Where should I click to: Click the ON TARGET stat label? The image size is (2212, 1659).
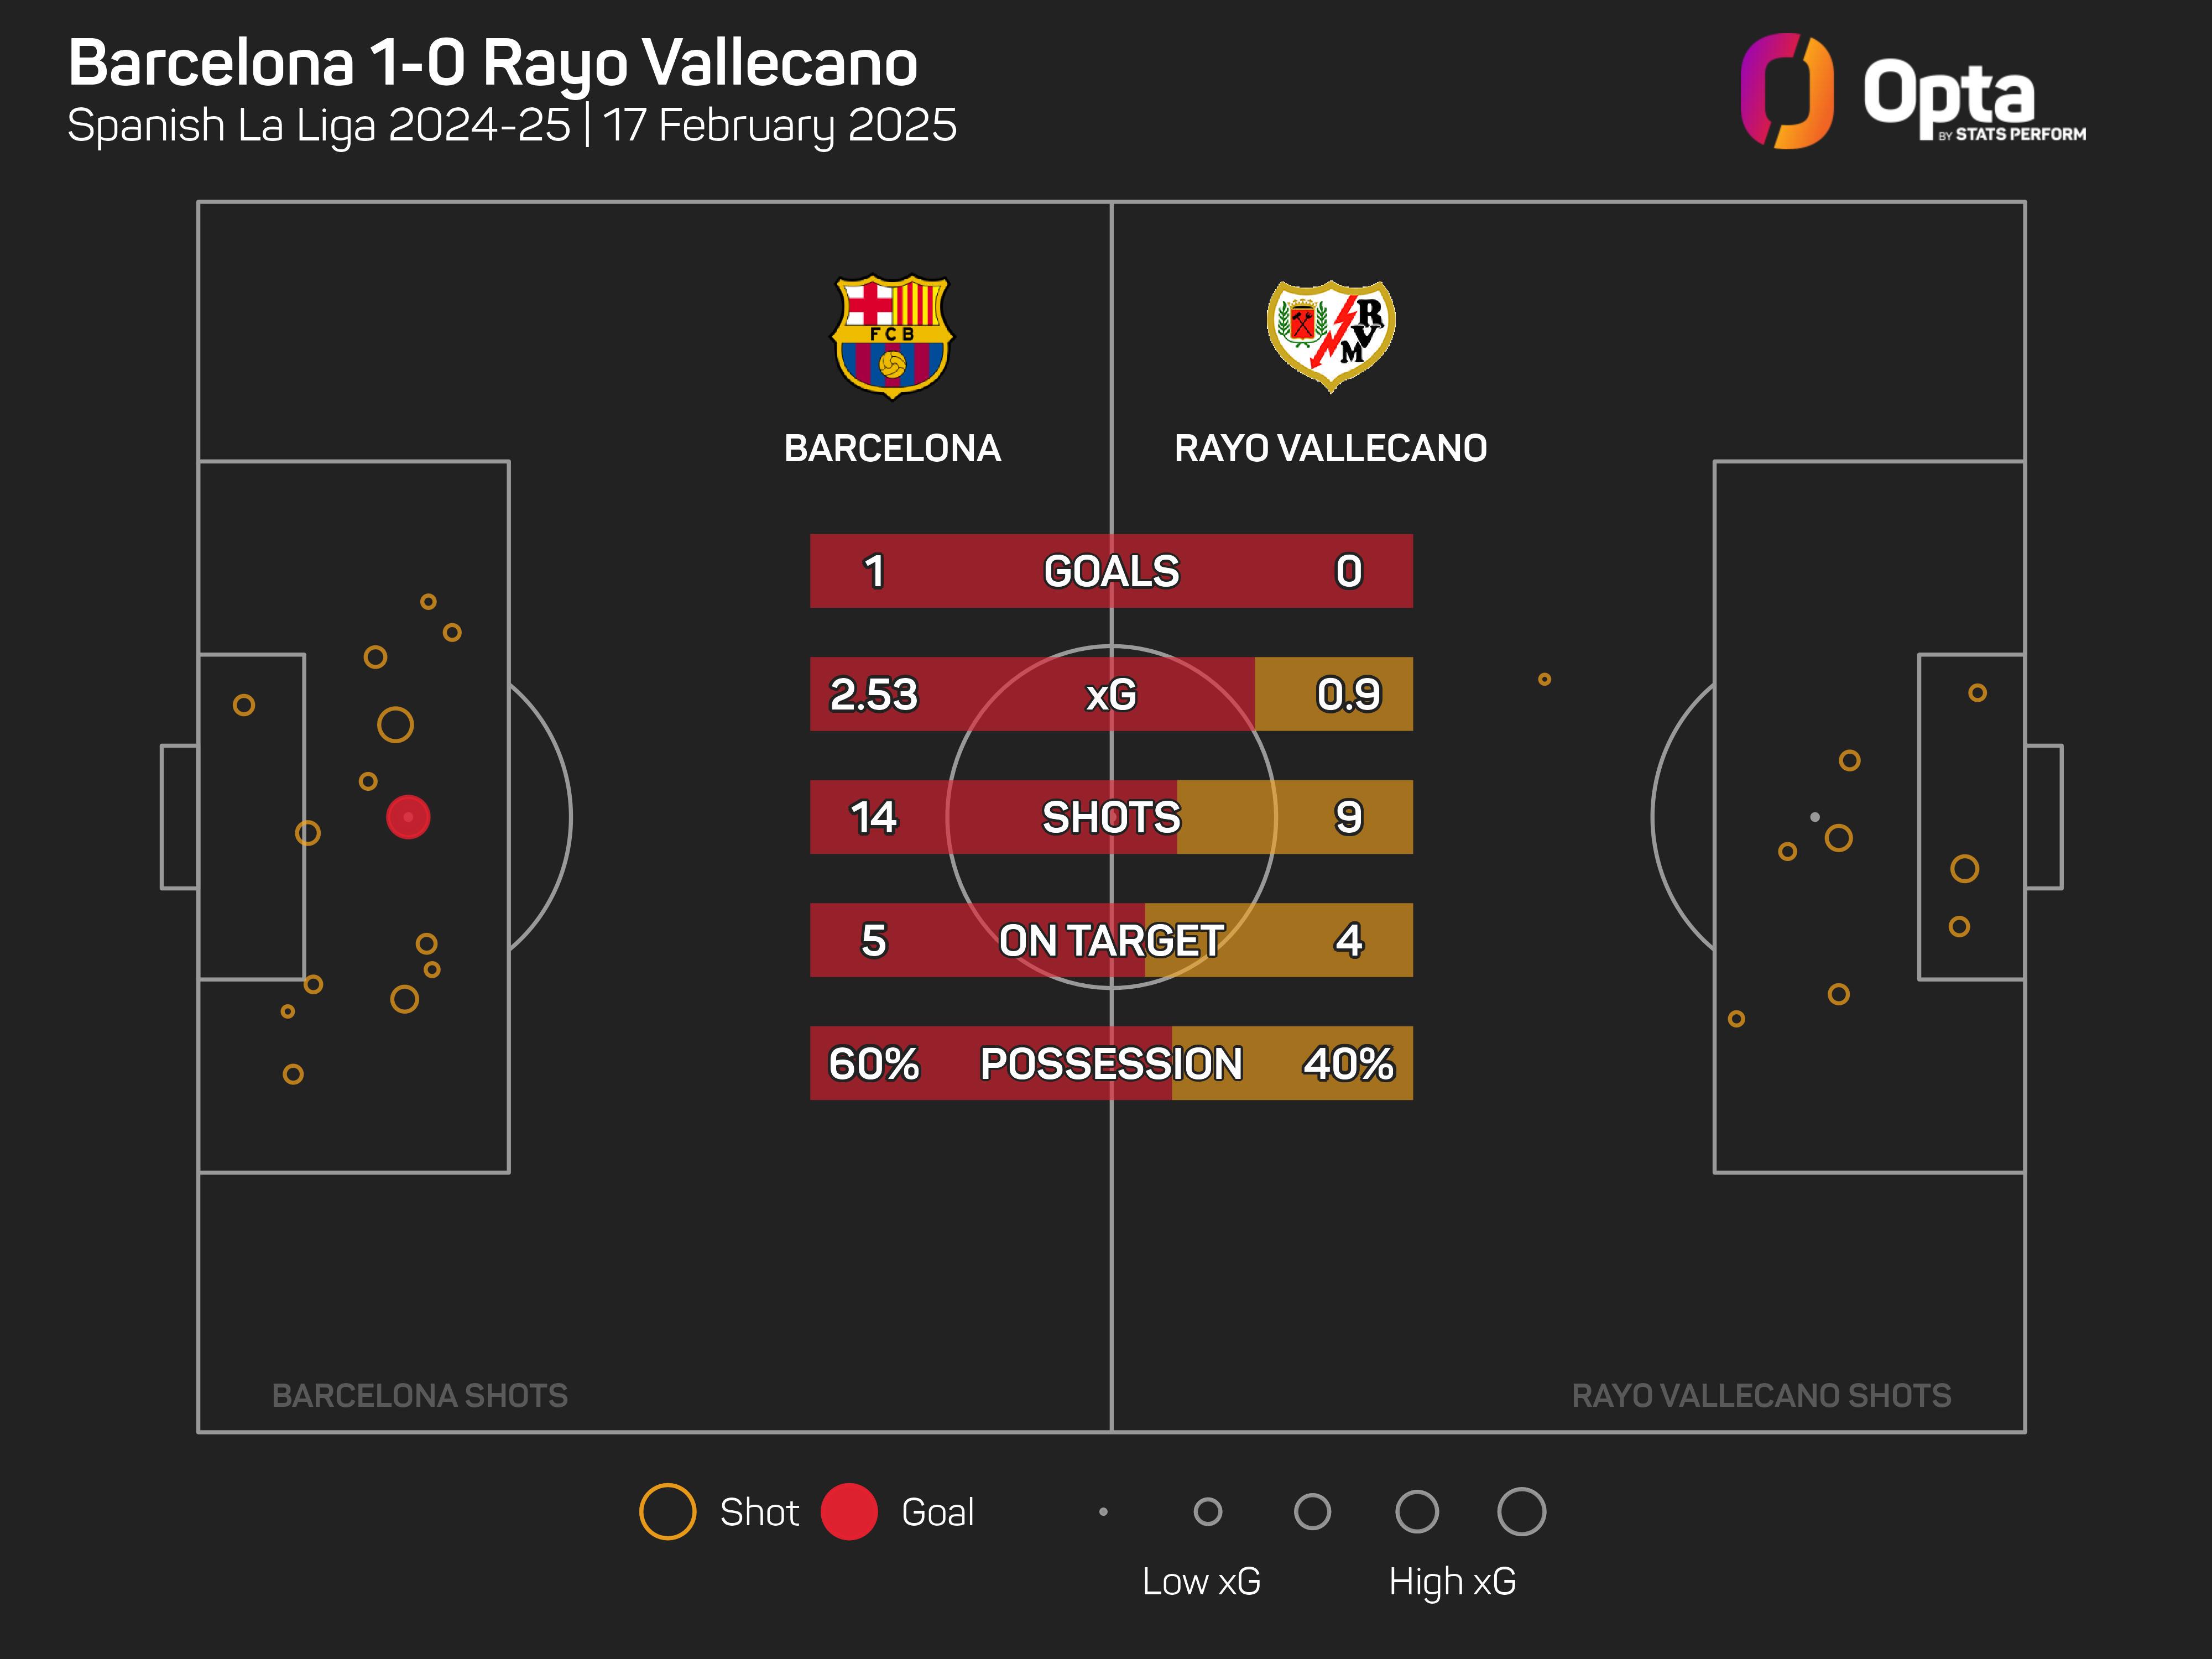tap(1111, 940)
